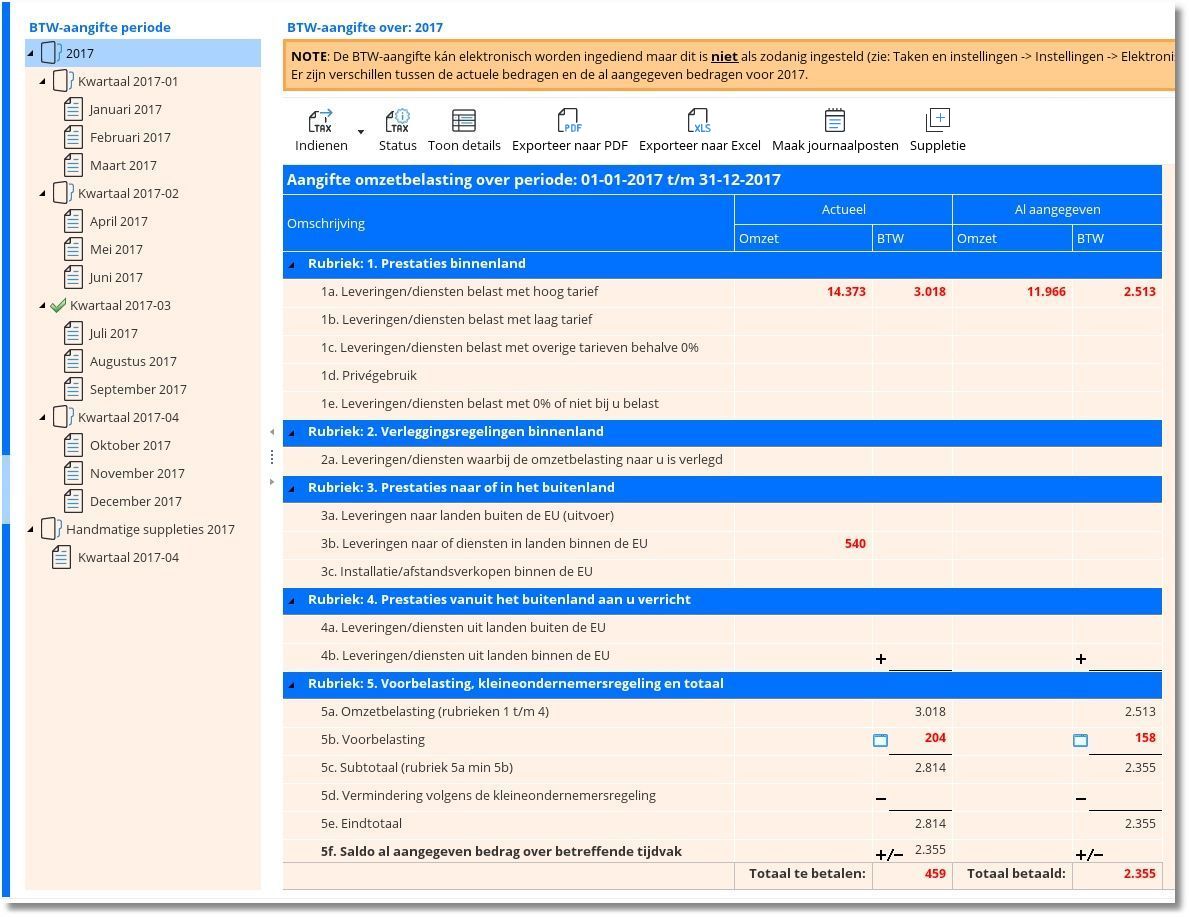This screenshot has width=1189, height=917.
Task: Export the return via Exporteer naar Excel
Action: tap(699, 122)
